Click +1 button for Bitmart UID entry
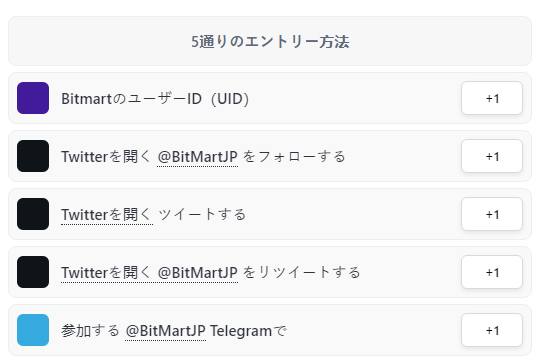The width and height of the screenshot is (540, 362). (492, 98)
